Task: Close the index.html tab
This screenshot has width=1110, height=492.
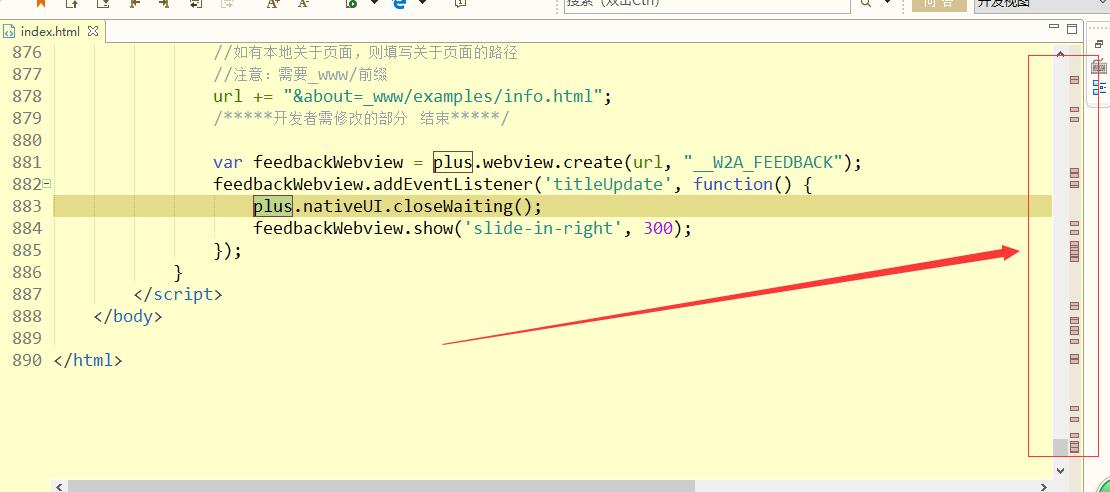Action: tap(93, 31)
